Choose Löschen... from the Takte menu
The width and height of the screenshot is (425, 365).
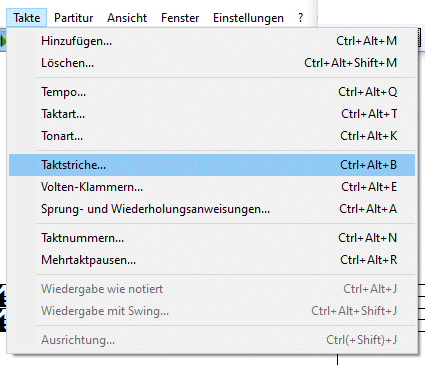point(212,63)
